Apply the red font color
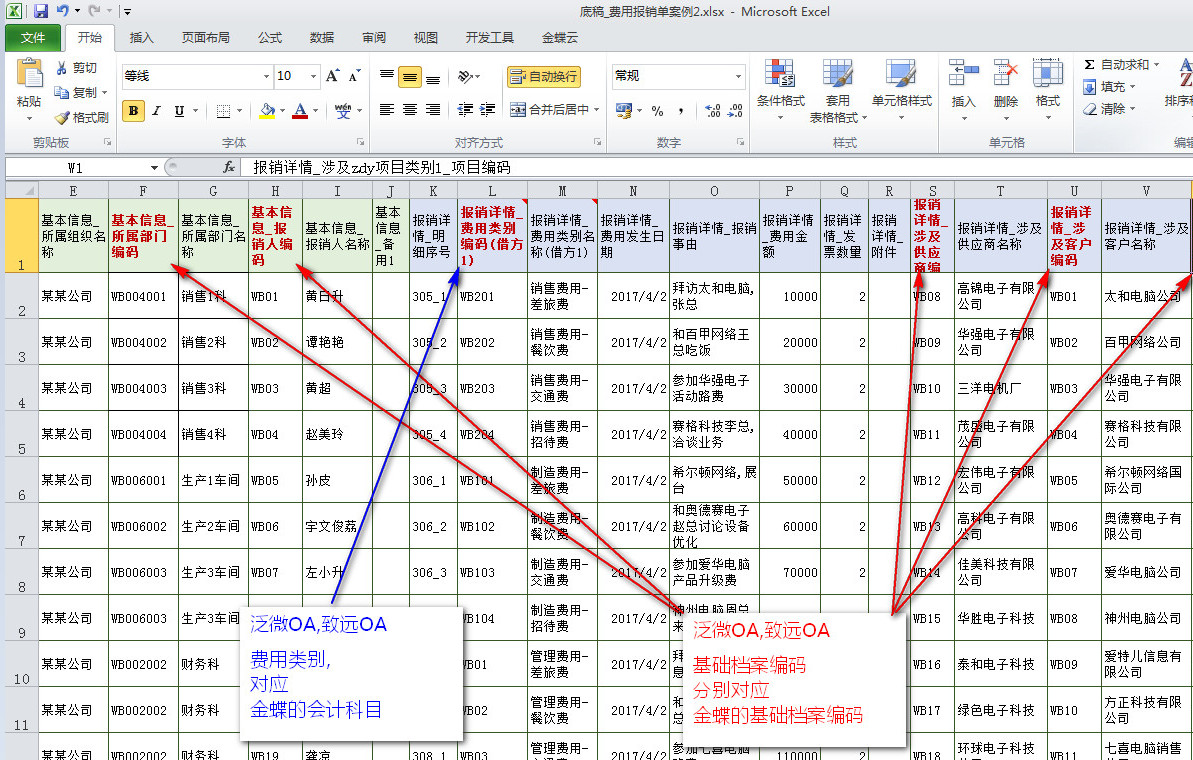This screenshot has width=1193, height=760. pyautogui.click(x=301, y=111)
